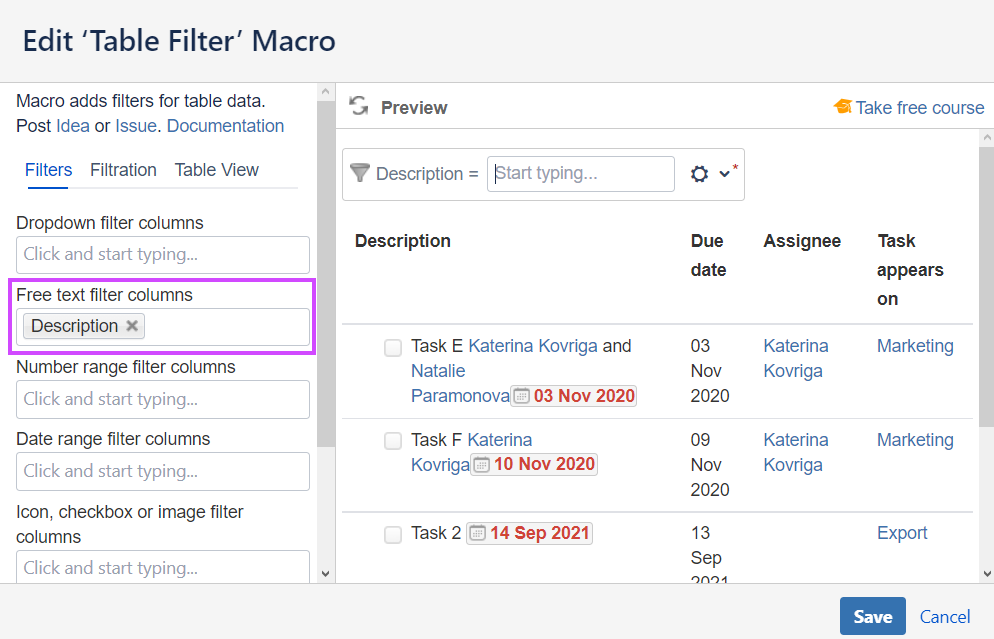
Task: Click calendar icon beside 14 Sep 2021
Action: point(477,533)
